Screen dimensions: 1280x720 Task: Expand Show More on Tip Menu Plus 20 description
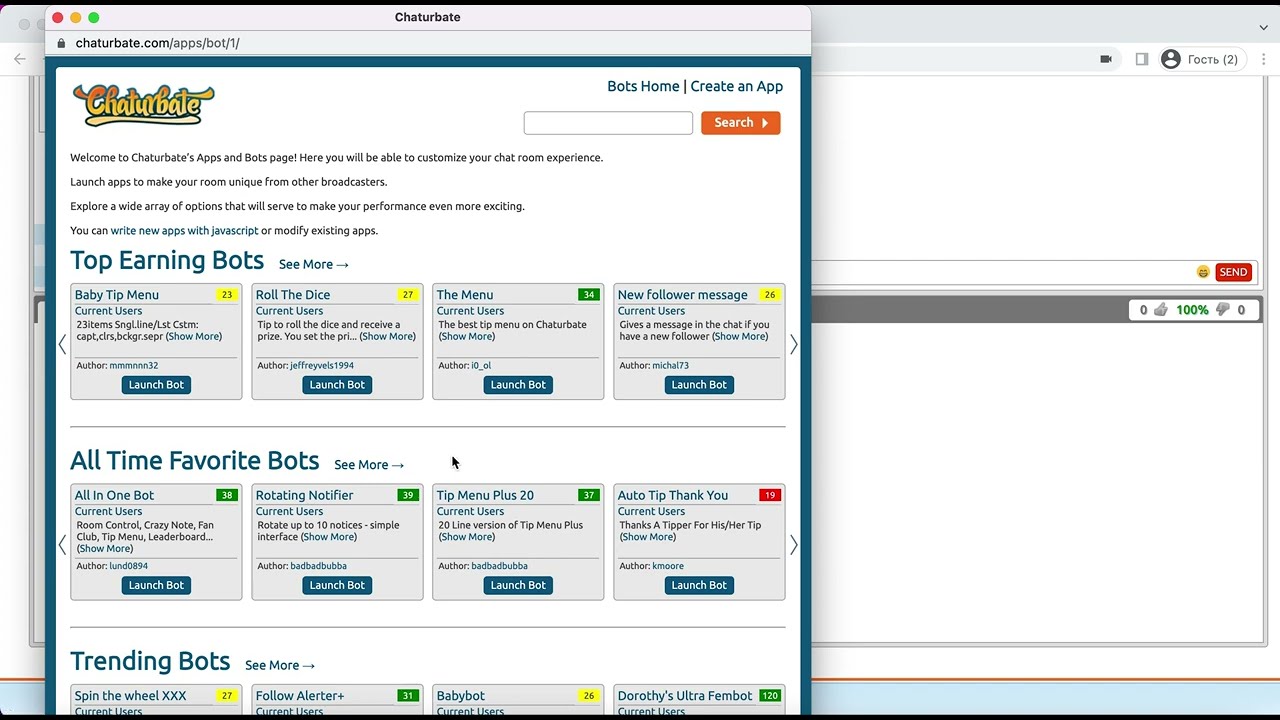pyautogui.click(x=467, y=536)
